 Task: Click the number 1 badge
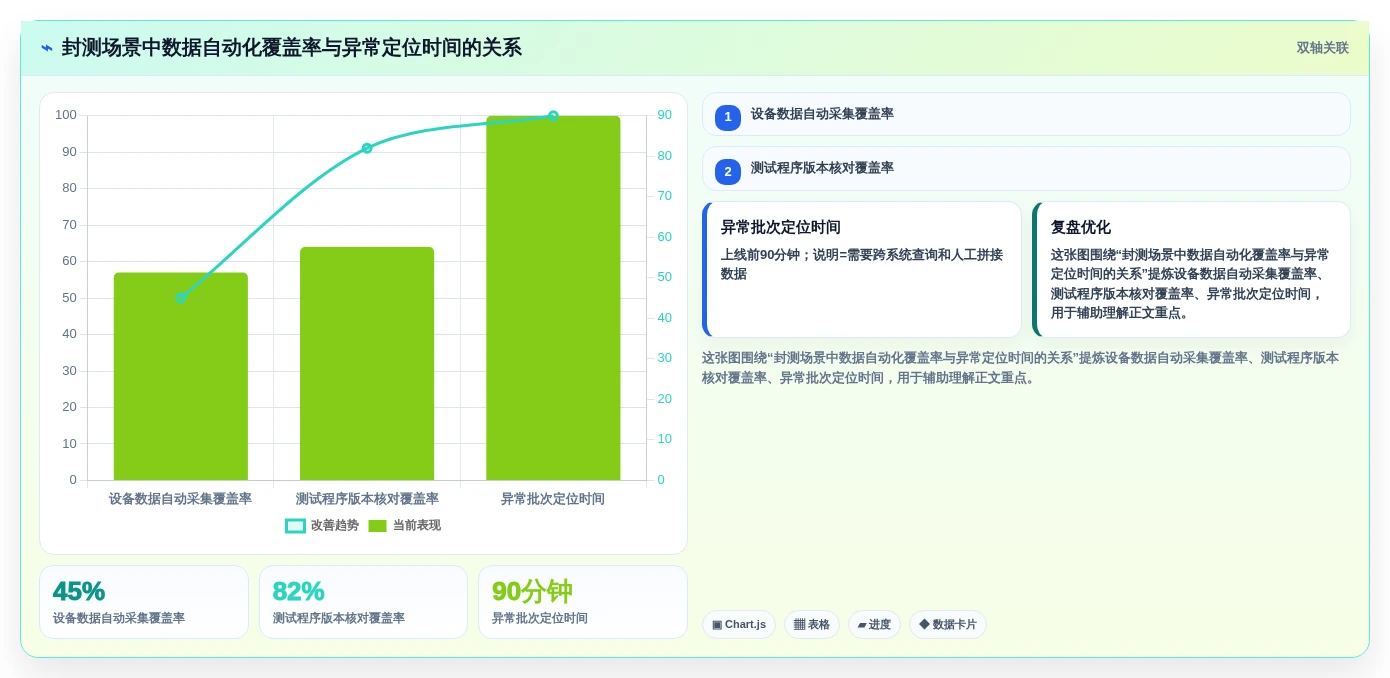[x=728, y=117]
